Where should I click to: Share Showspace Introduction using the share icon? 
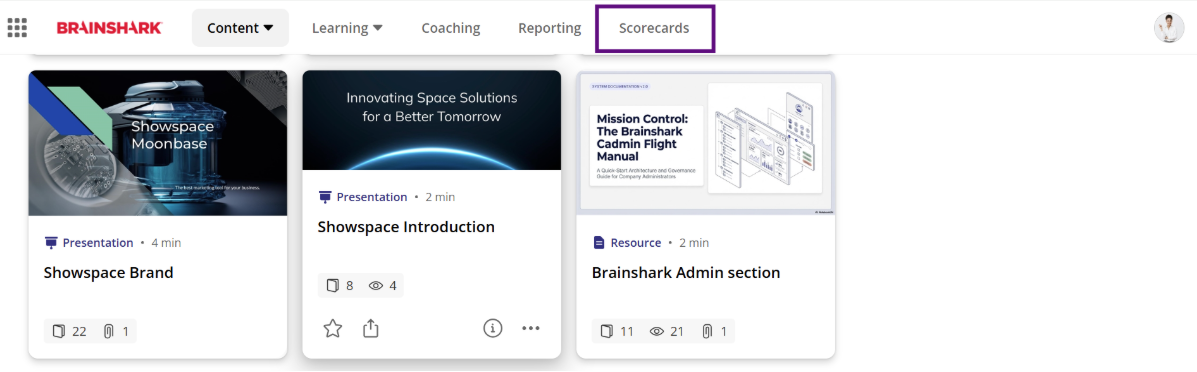[x=370, y=328]
